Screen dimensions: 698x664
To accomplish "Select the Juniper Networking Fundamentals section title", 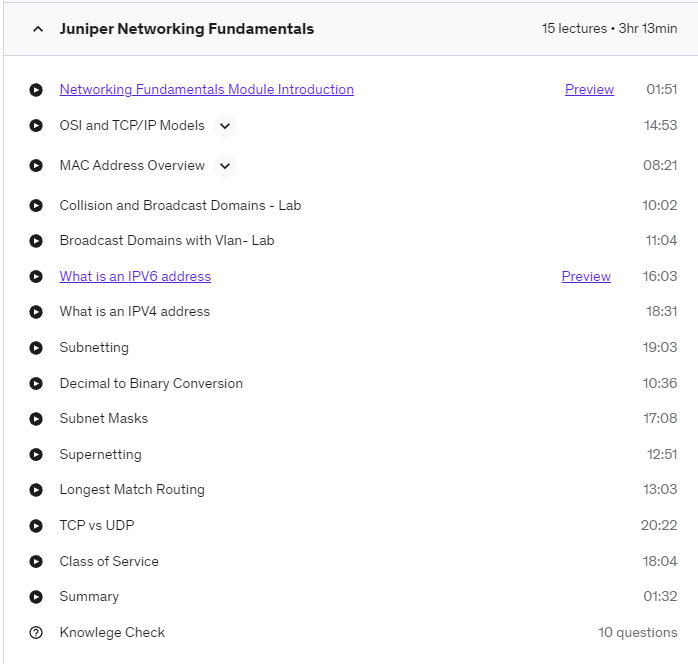I will pos(187,29).
